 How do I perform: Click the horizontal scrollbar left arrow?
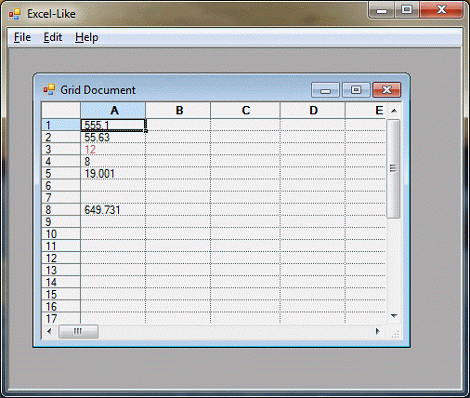pos(49,331)
